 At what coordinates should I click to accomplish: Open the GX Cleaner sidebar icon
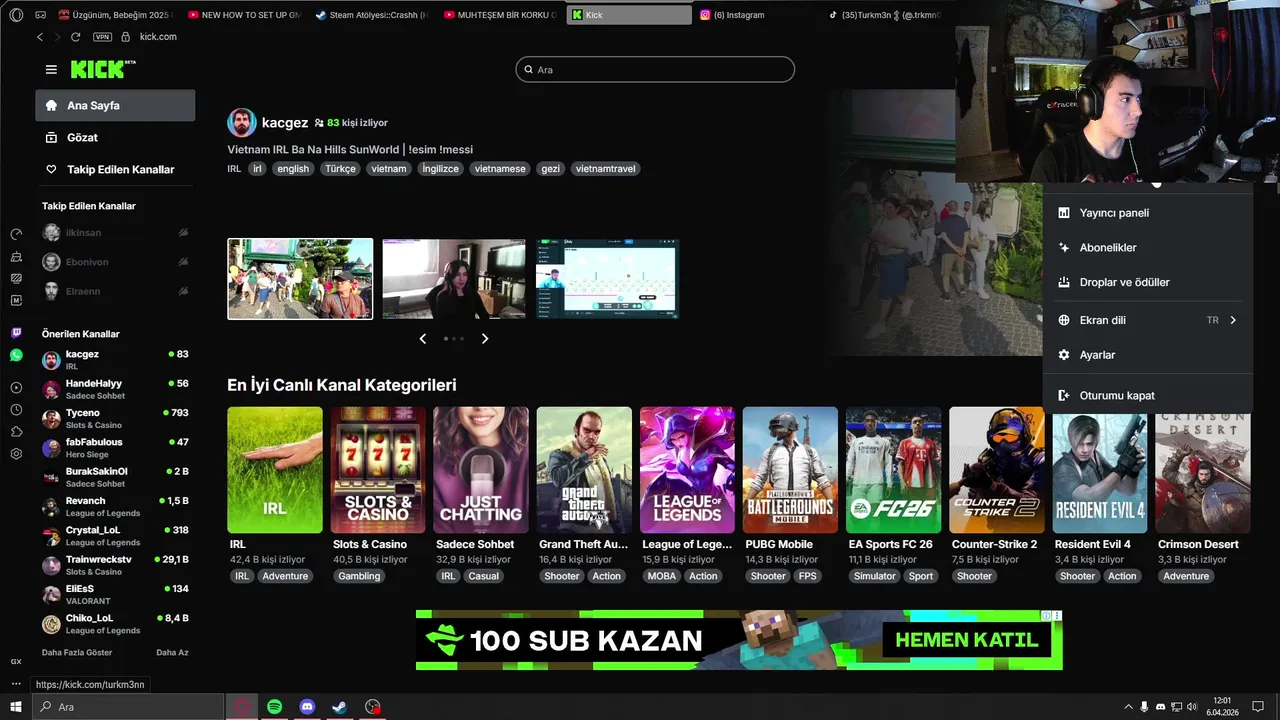[x=16, y=256]
